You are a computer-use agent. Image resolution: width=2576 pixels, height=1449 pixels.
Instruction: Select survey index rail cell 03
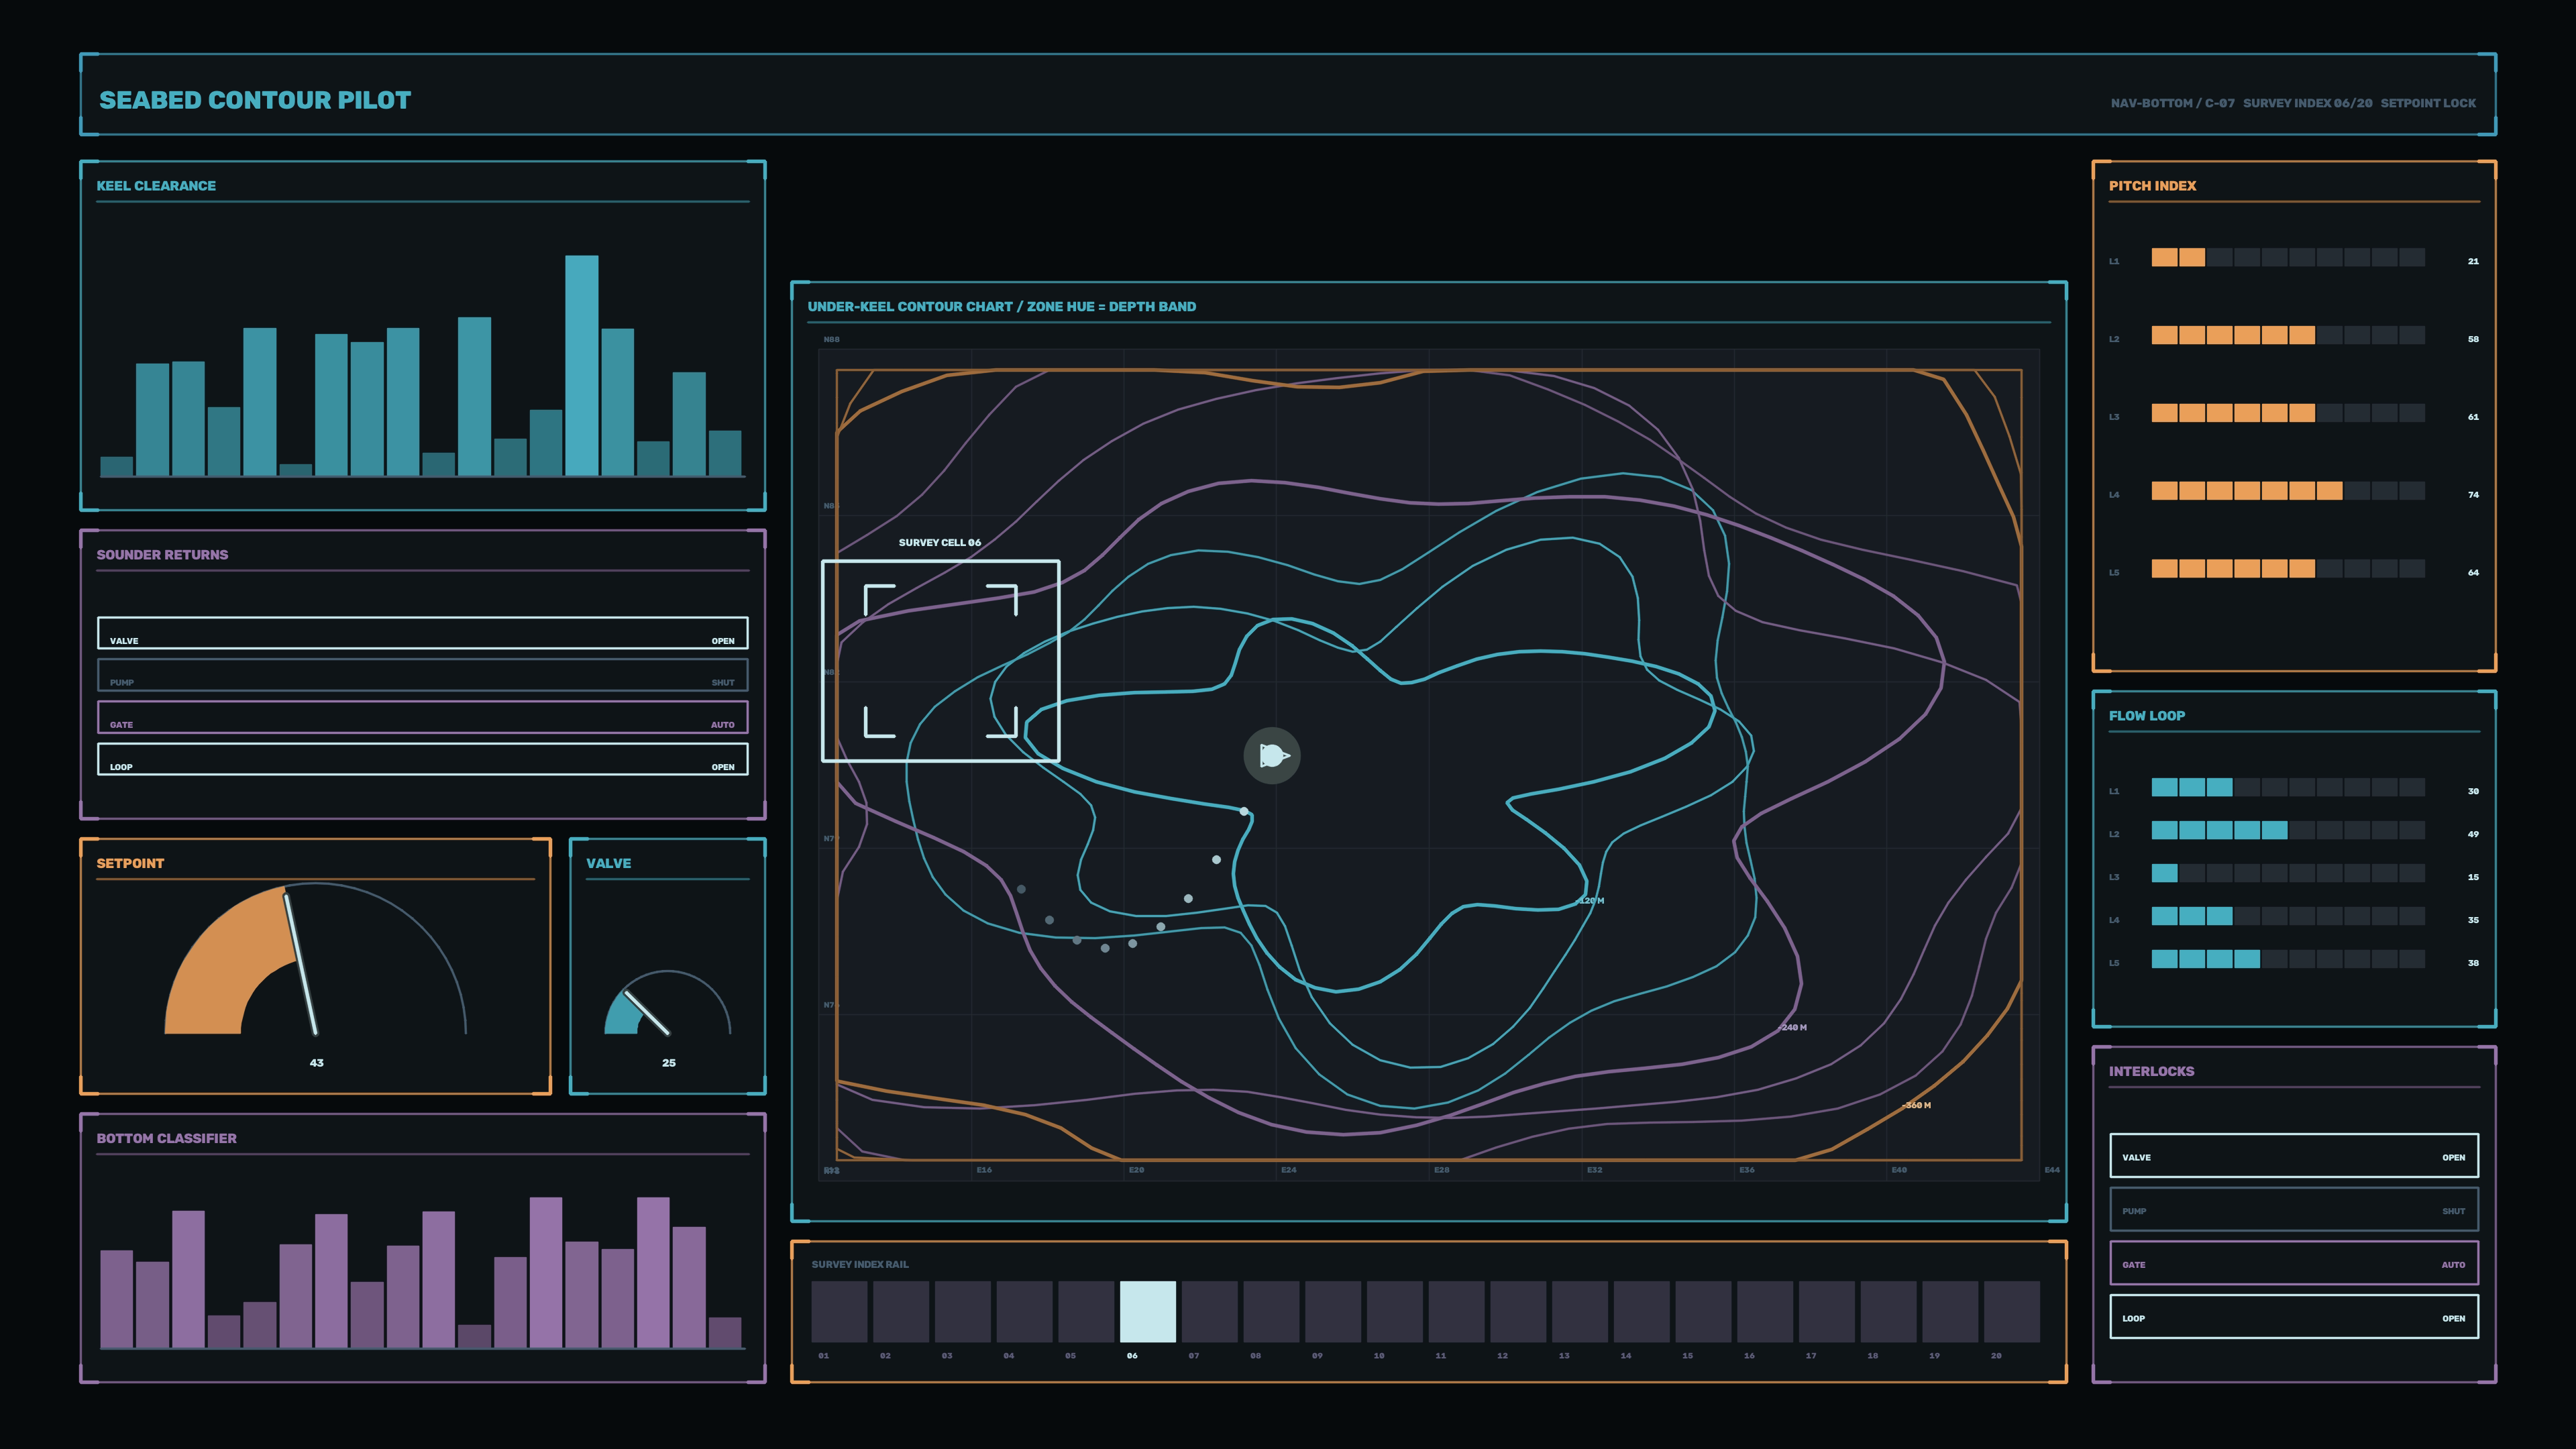pyautogui.click(x=963, y=1312)
